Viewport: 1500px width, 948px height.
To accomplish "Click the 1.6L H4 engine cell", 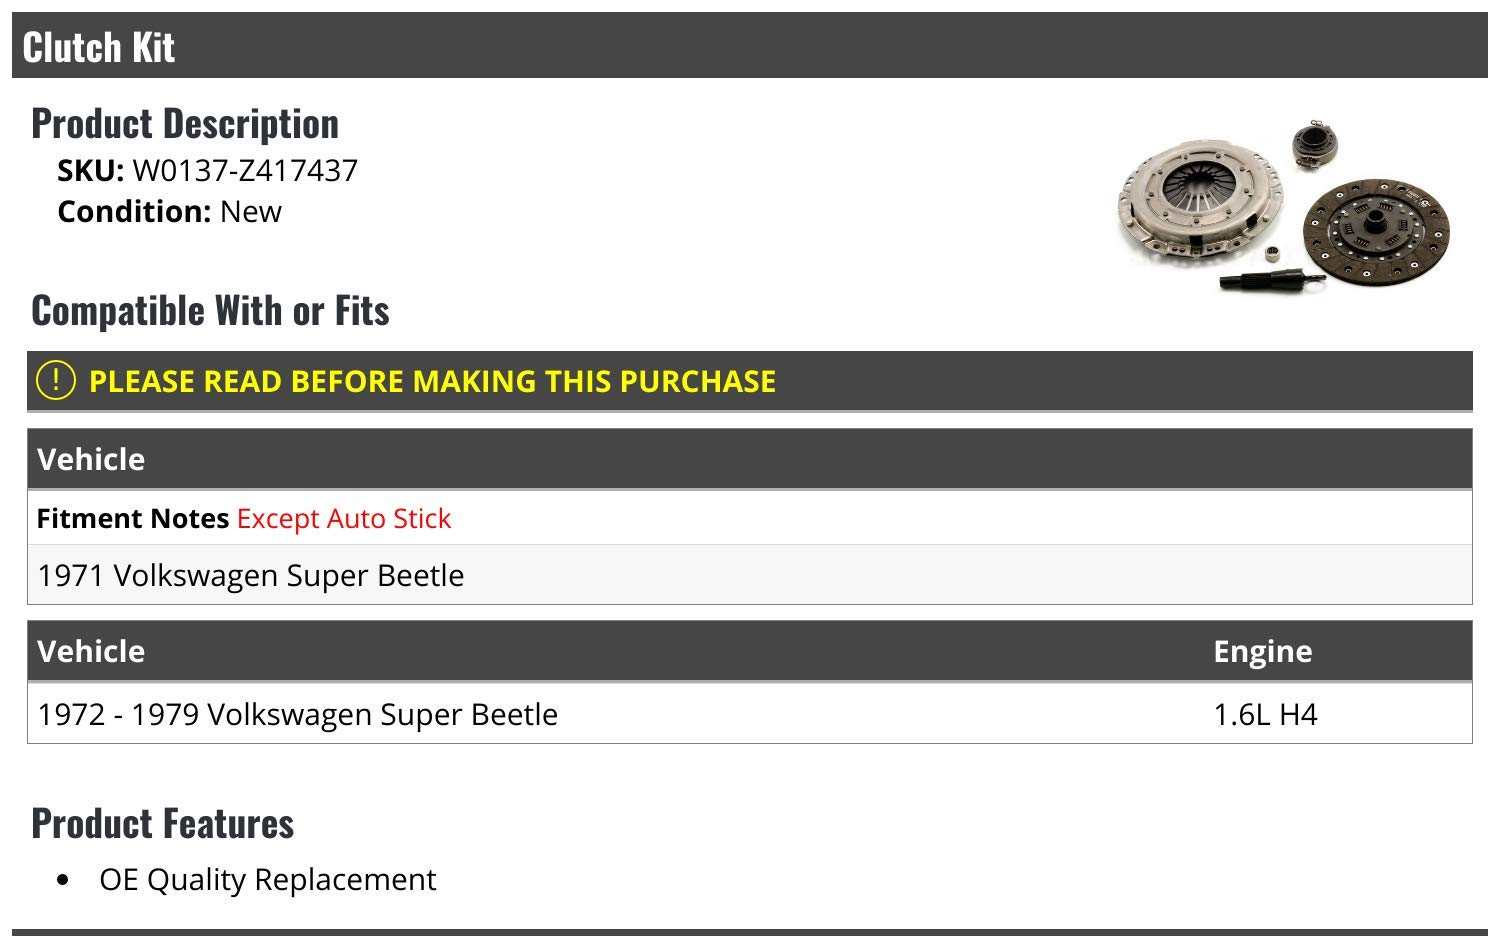I will point(1265,715).
